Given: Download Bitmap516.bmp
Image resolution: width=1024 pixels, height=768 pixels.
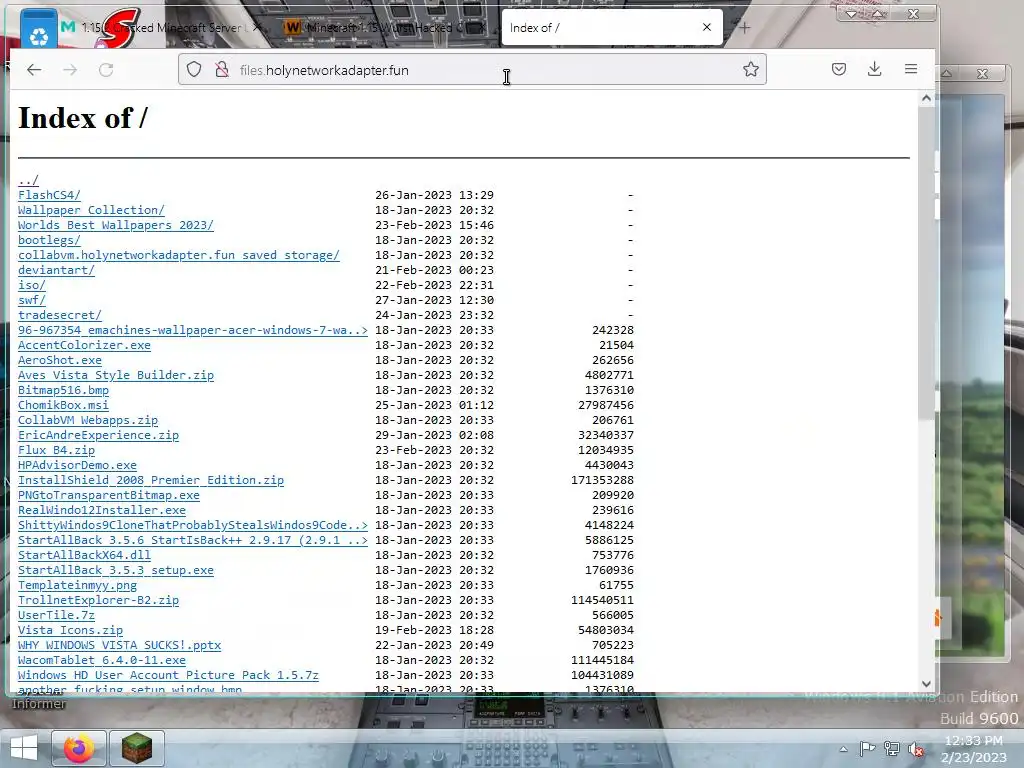Looking at the screenshot, I should pos(63,391).
